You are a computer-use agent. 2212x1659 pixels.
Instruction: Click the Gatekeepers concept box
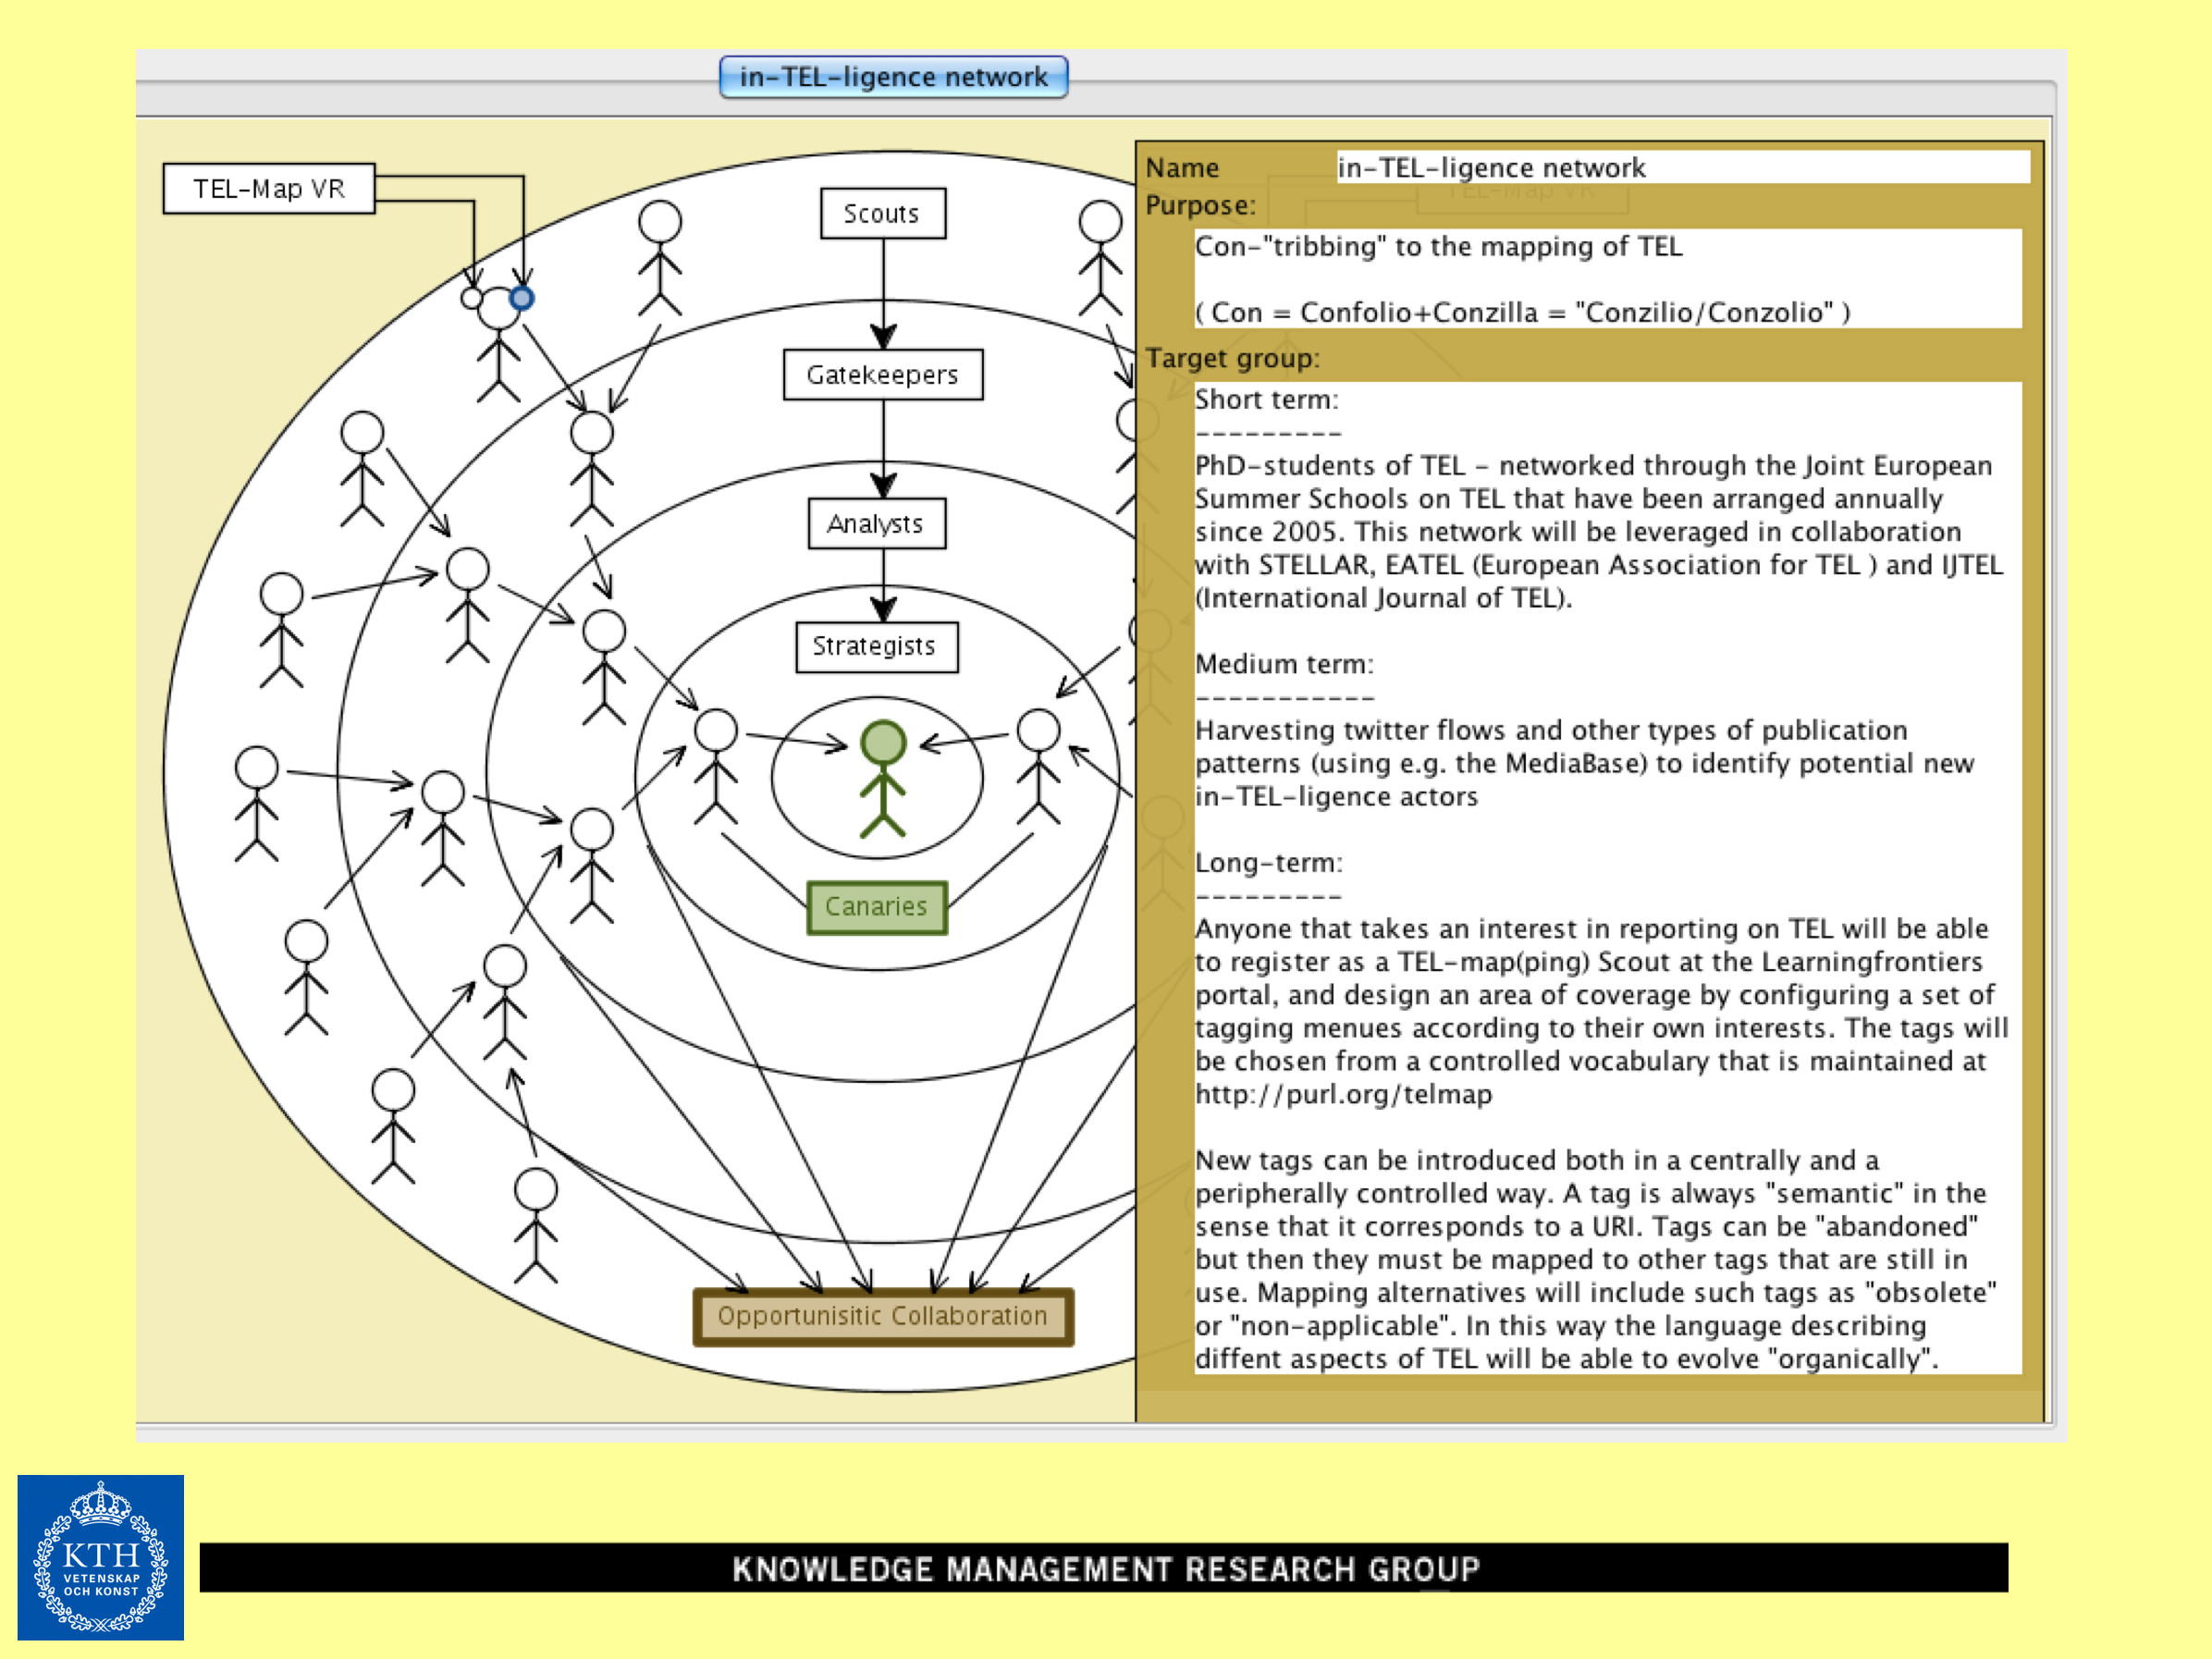[882, 375]
